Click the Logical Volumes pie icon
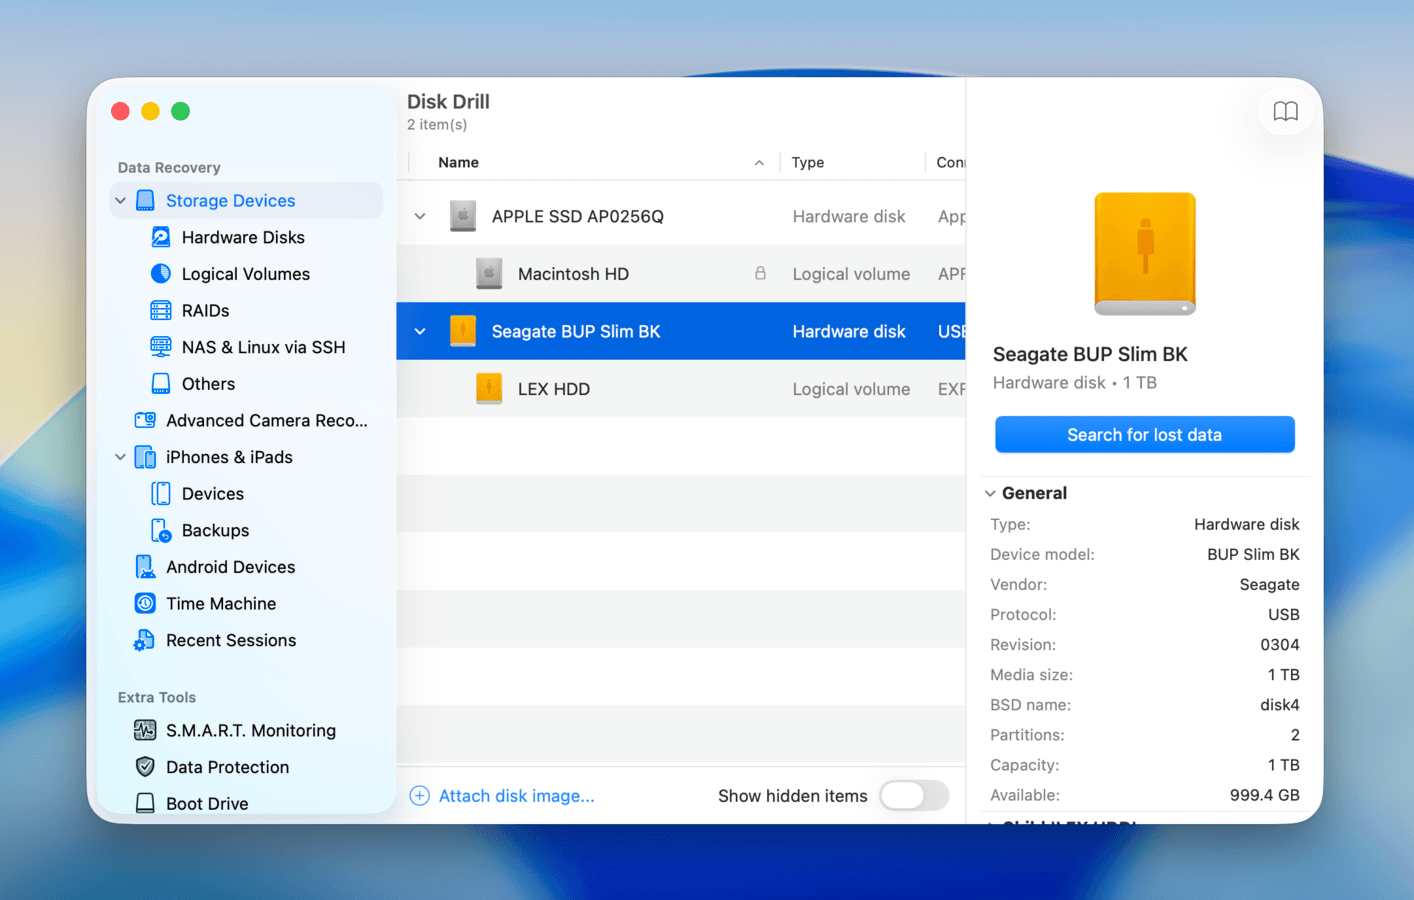This screenshot has height=900, width=1414. point(160,274)
